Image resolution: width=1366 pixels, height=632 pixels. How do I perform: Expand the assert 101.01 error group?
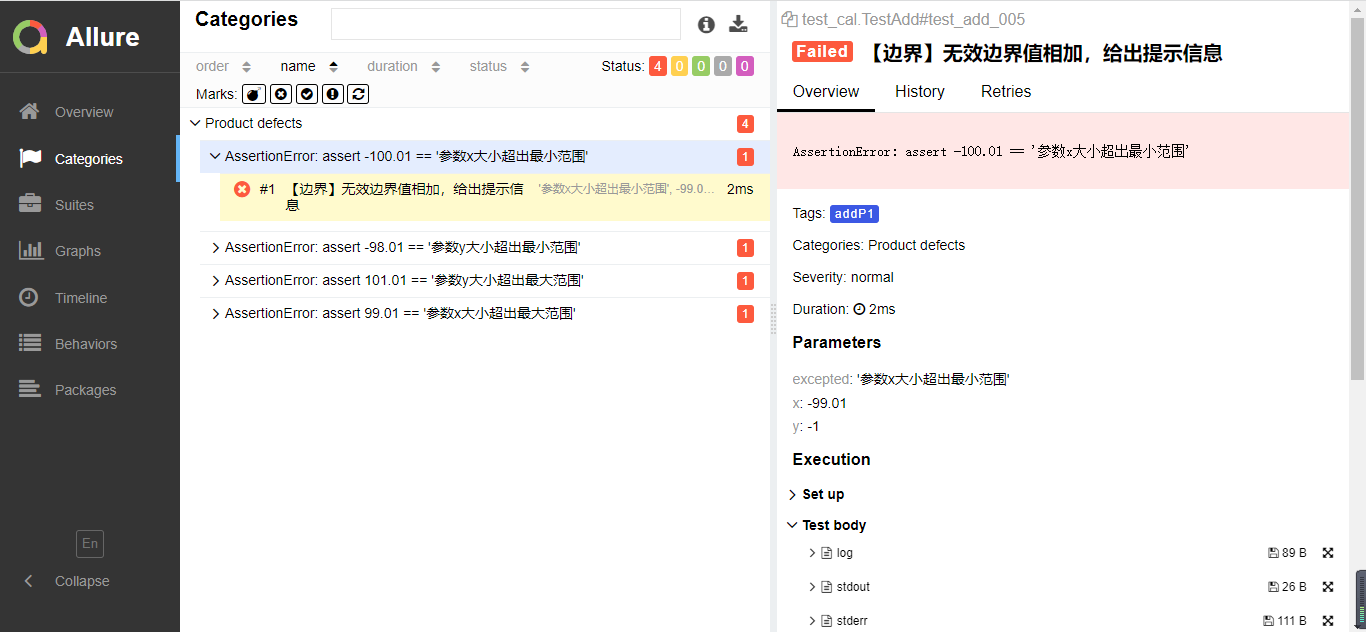[216, 281]
